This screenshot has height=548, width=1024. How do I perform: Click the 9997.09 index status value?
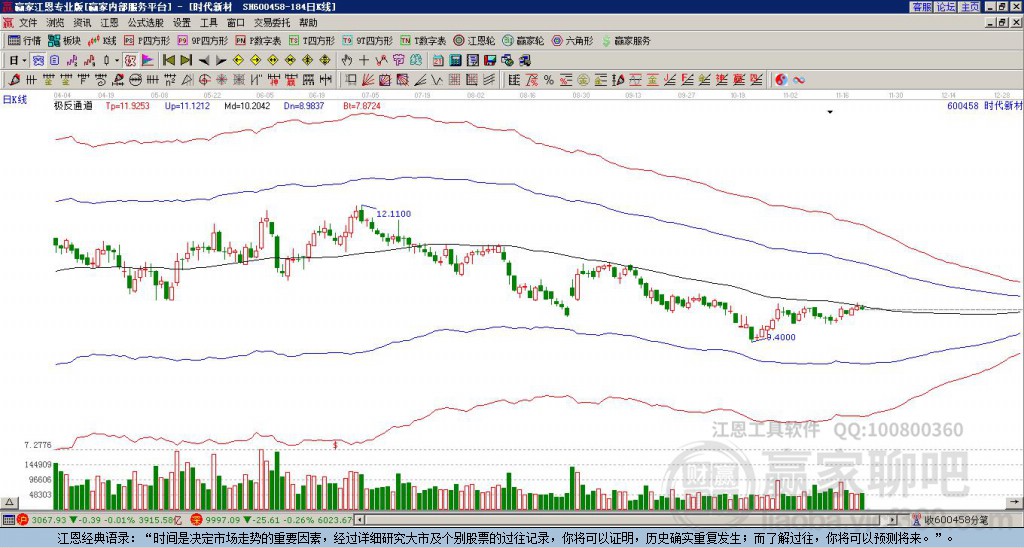tap(223, 520)
